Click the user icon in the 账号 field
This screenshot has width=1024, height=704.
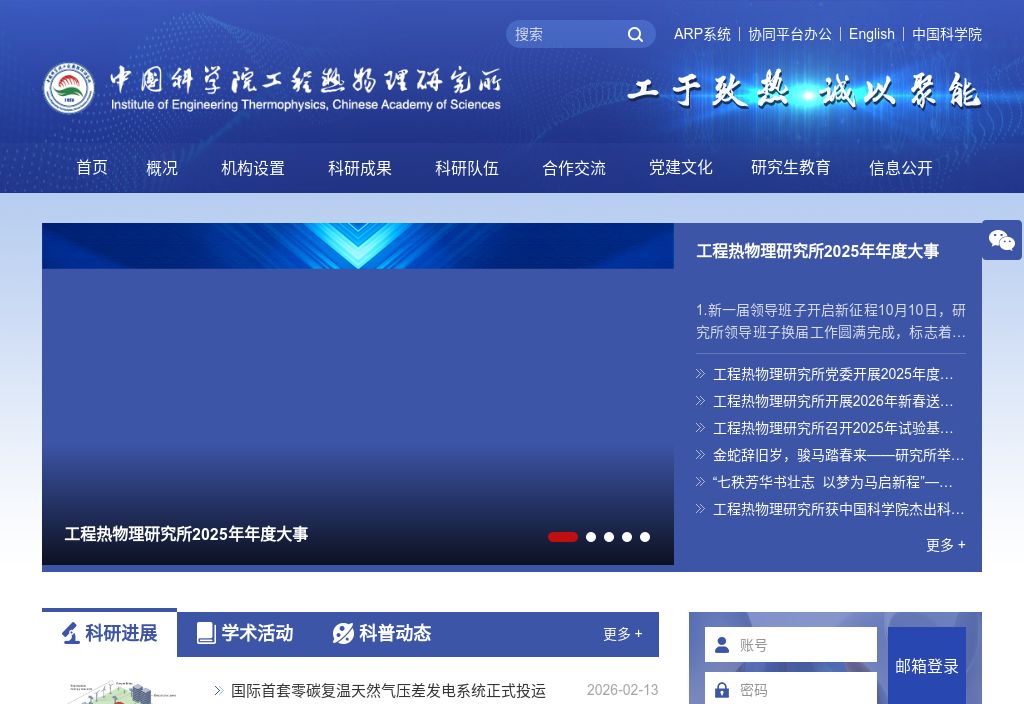722,644
